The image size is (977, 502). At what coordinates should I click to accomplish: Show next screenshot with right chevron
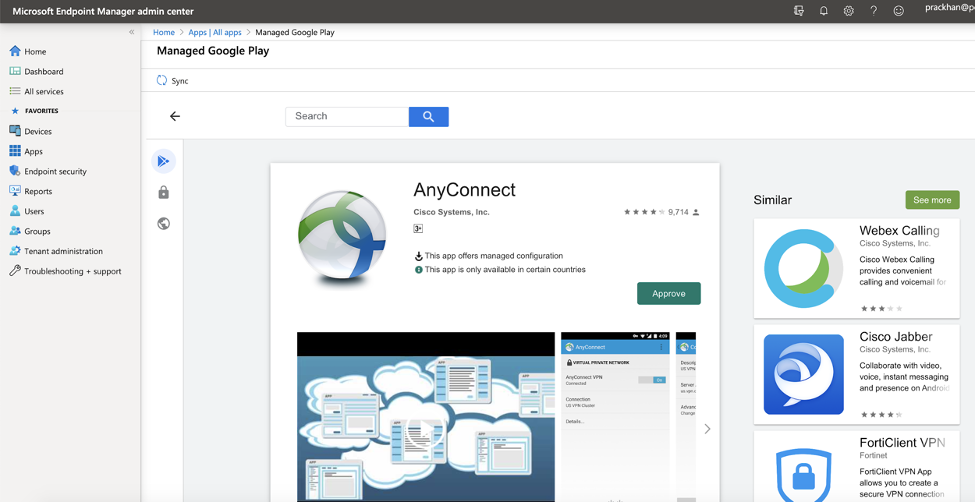[x=707, y=429]
